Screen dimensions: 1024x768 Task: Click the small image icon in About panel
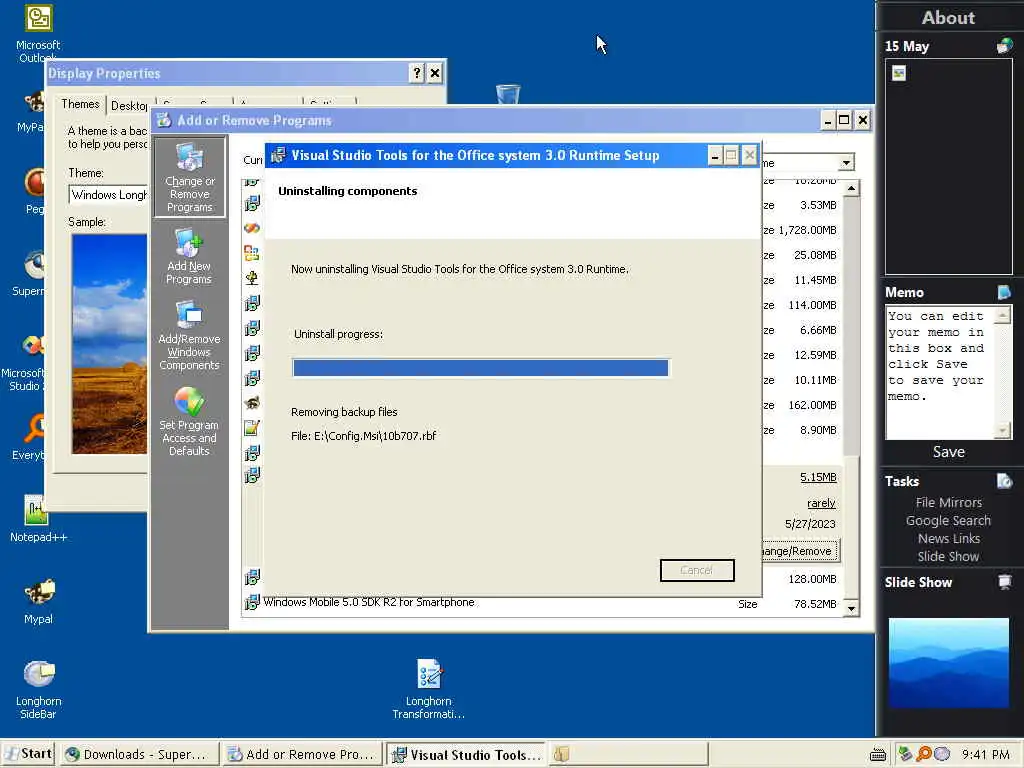899,73
